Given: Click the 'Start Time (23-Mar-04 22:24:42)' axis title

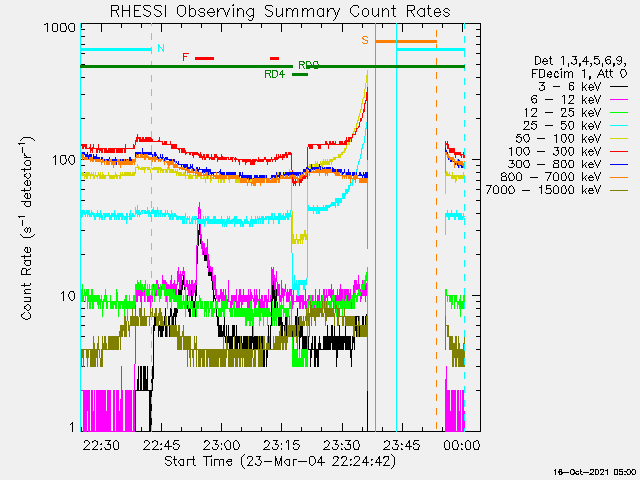Looking at the screenshot, I should click(280, 461).
